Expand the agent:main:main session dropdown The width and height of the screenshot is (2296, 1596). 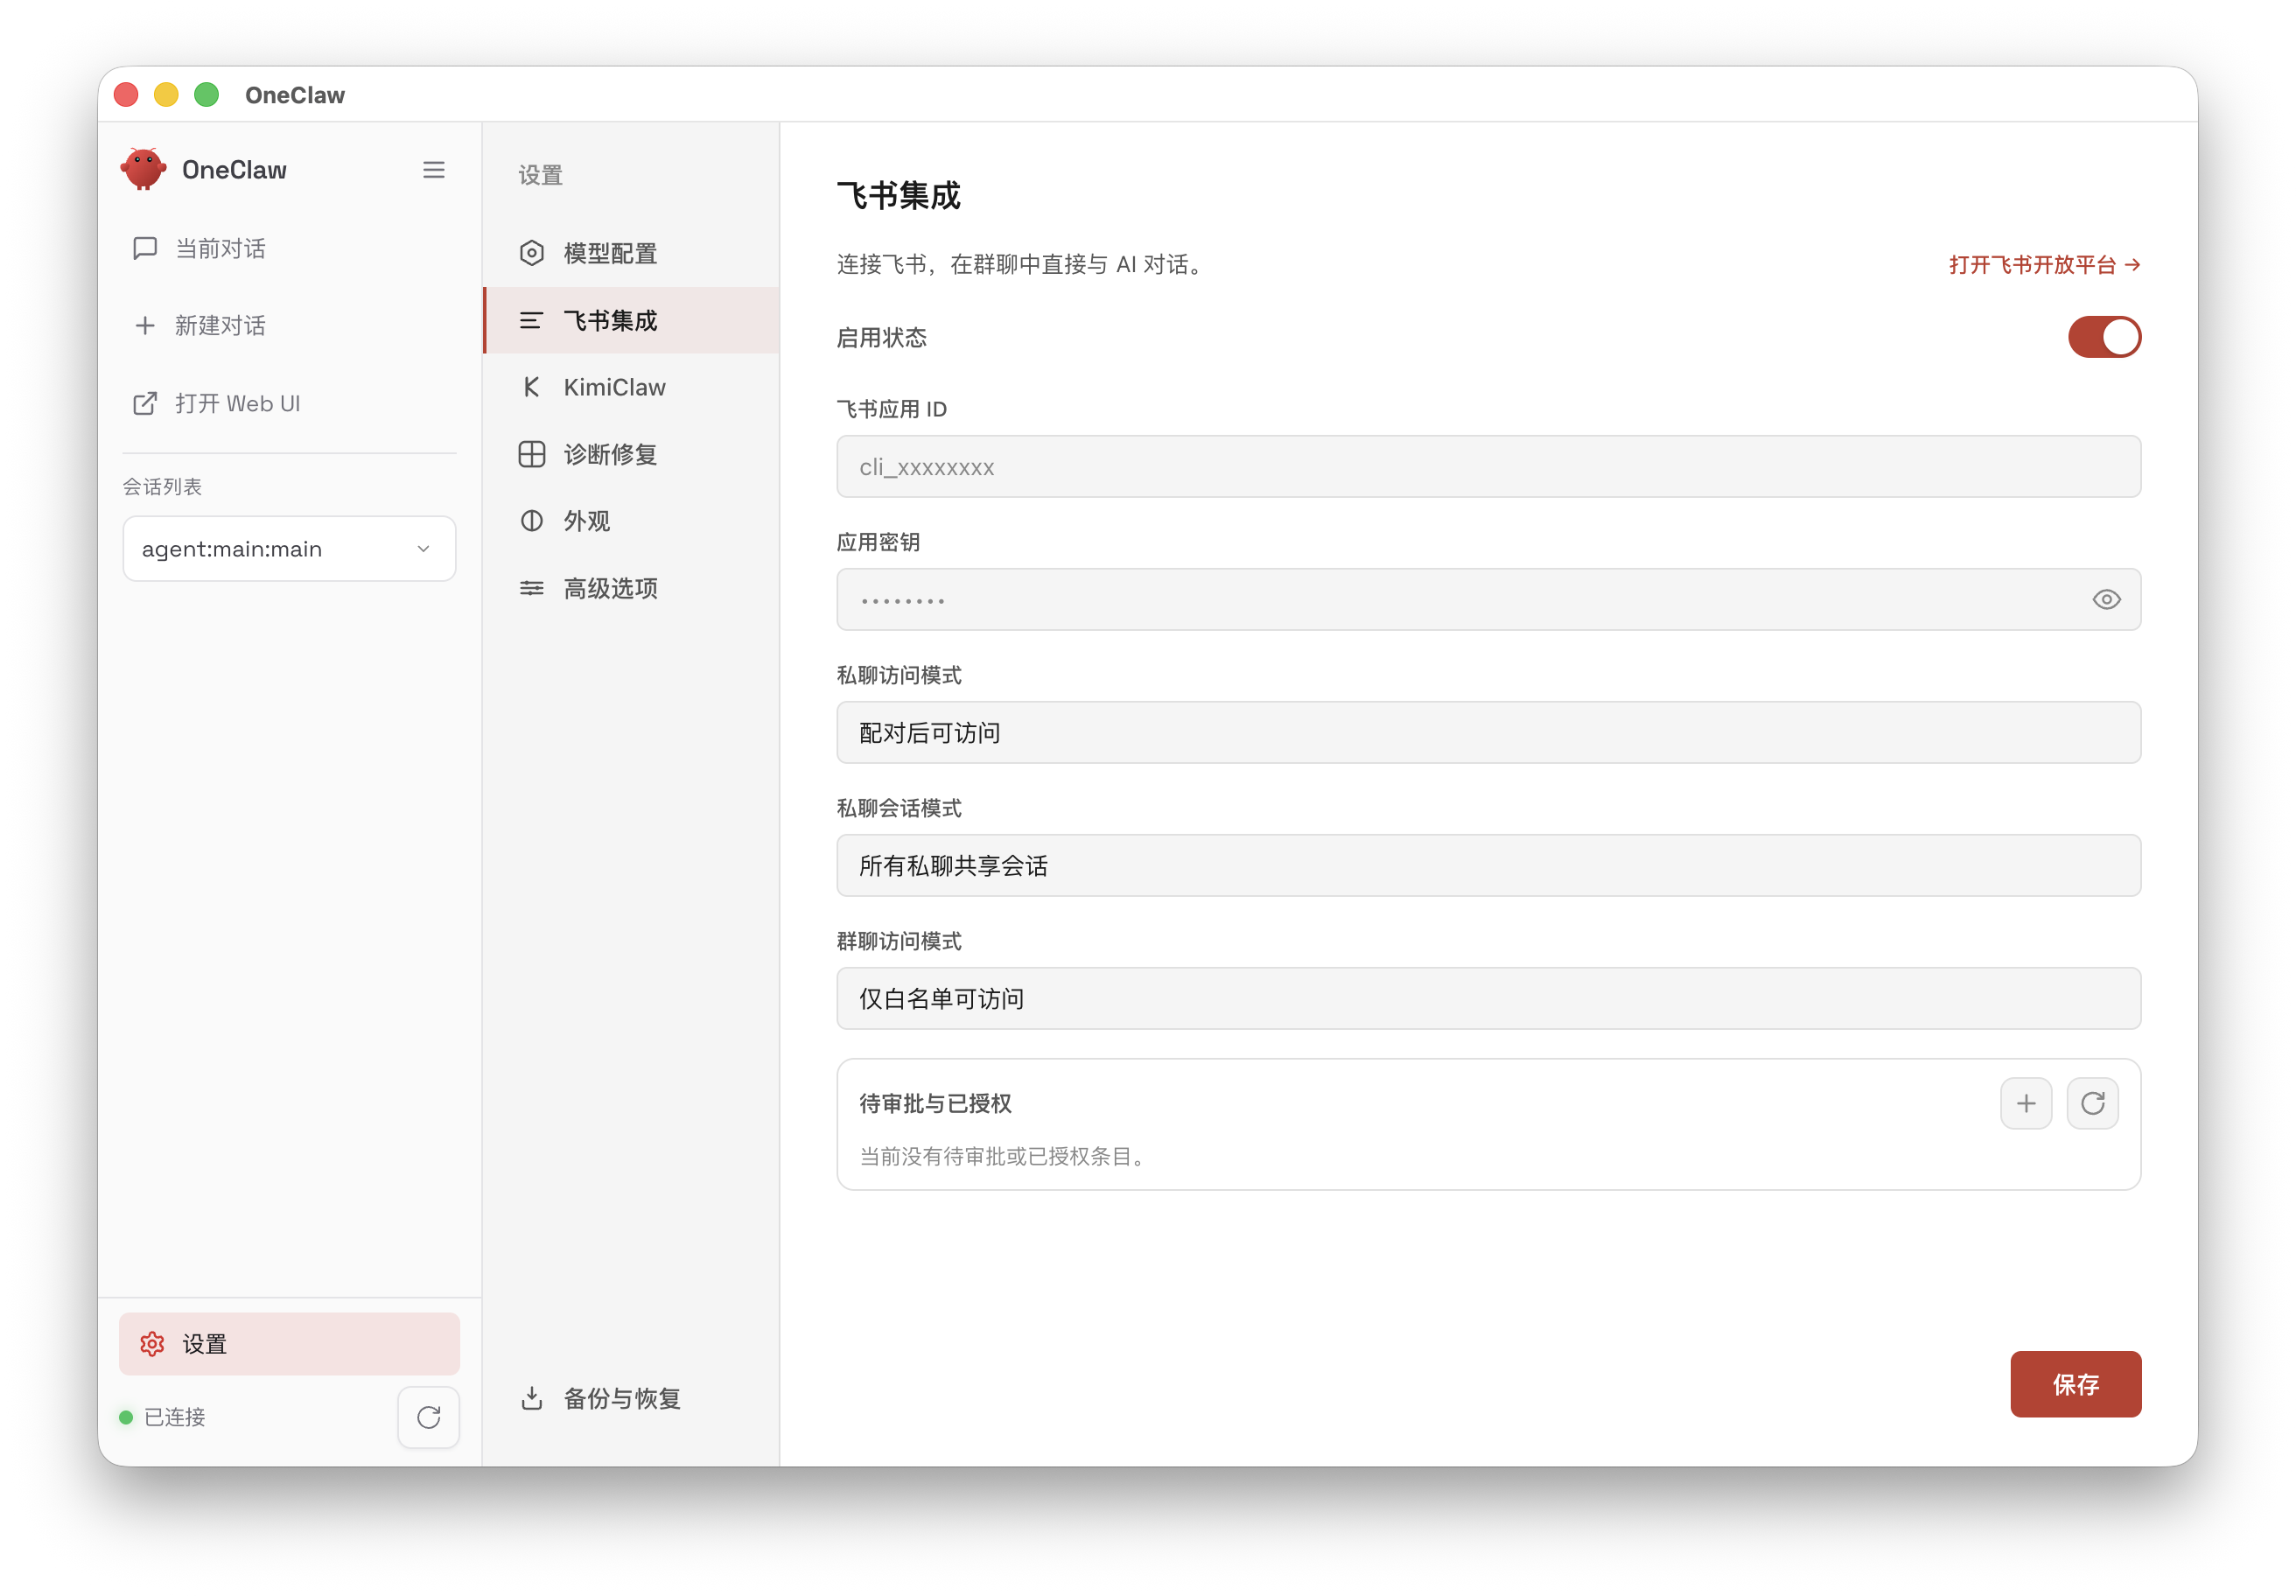point(289,548)
